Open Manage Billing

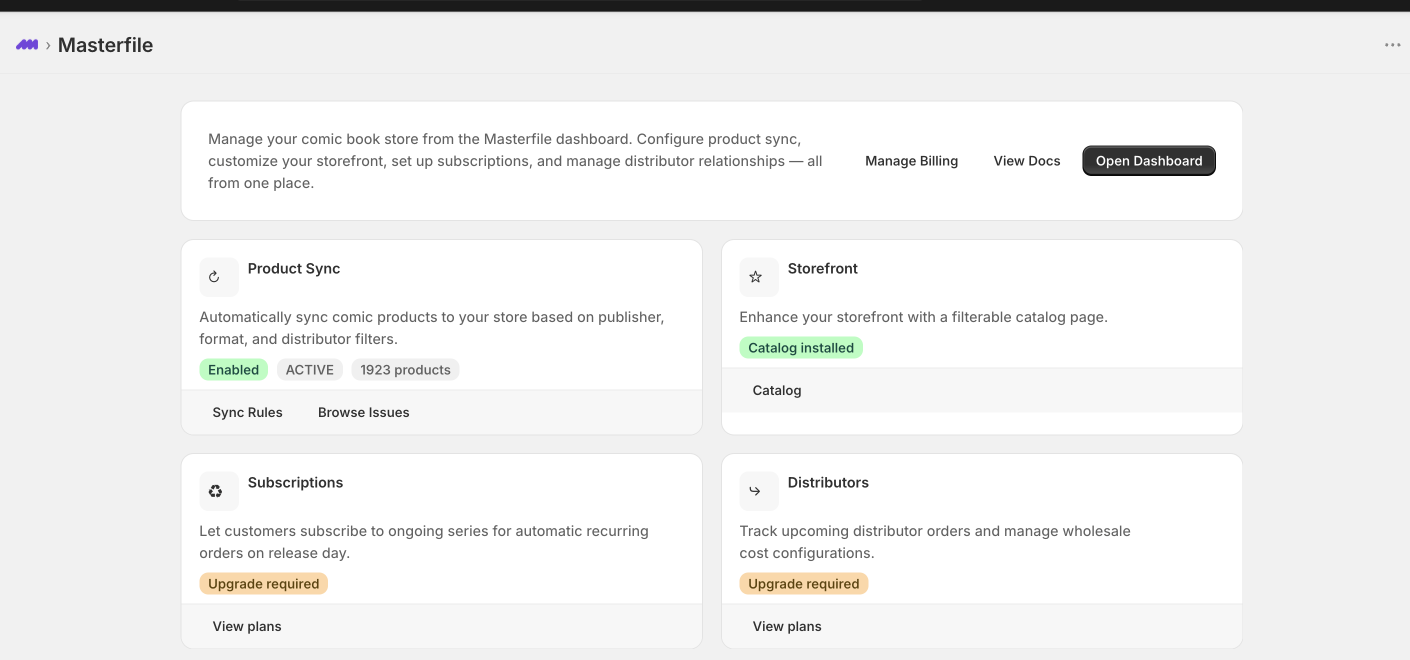(x=911, y=161)
